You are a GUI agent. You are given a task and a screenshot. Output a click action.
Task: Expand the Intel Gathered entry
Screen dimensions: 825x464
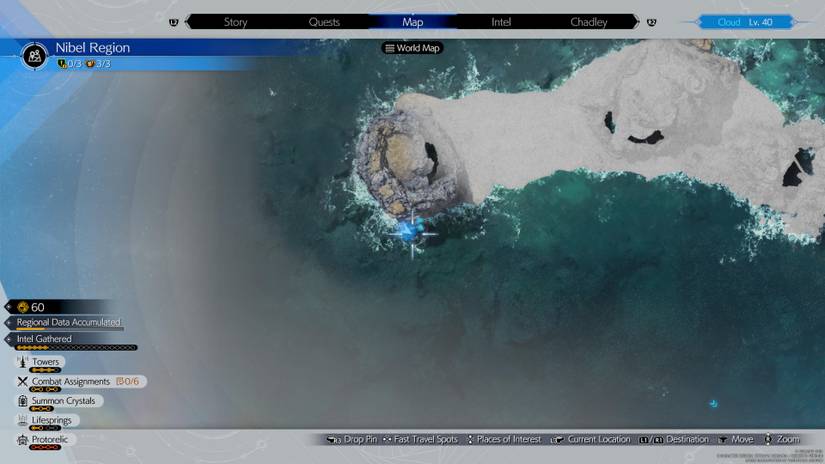pyautogui.click(x=44, y=339)
